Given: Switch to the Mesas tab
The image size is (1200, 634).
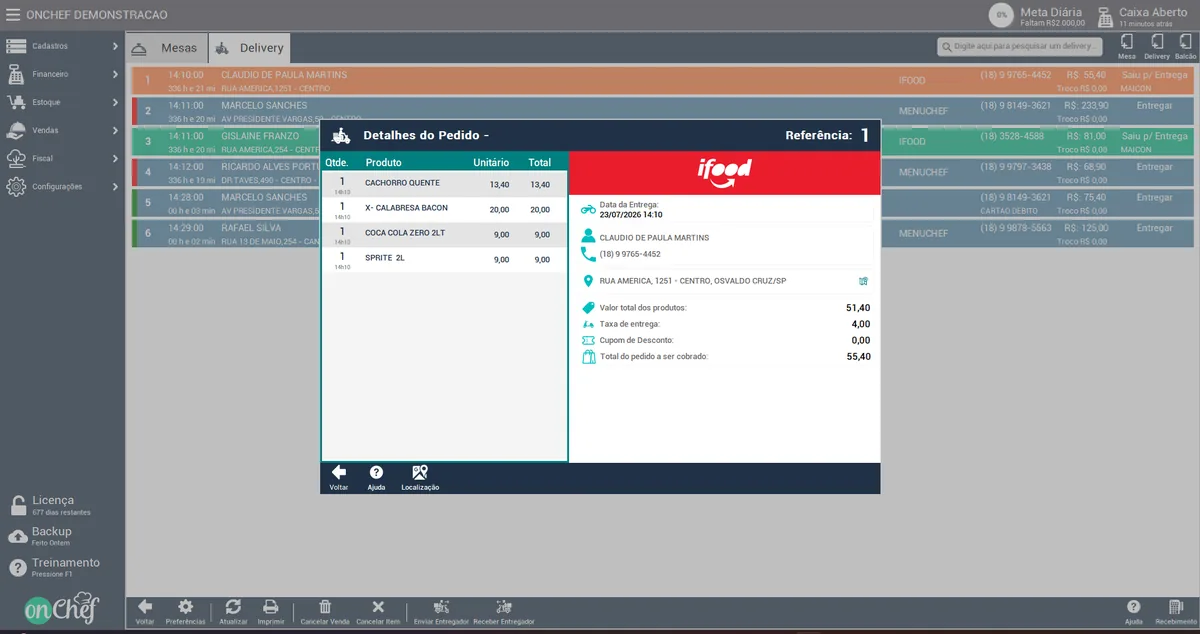Looking at the screenshot, I should (167, 48).
